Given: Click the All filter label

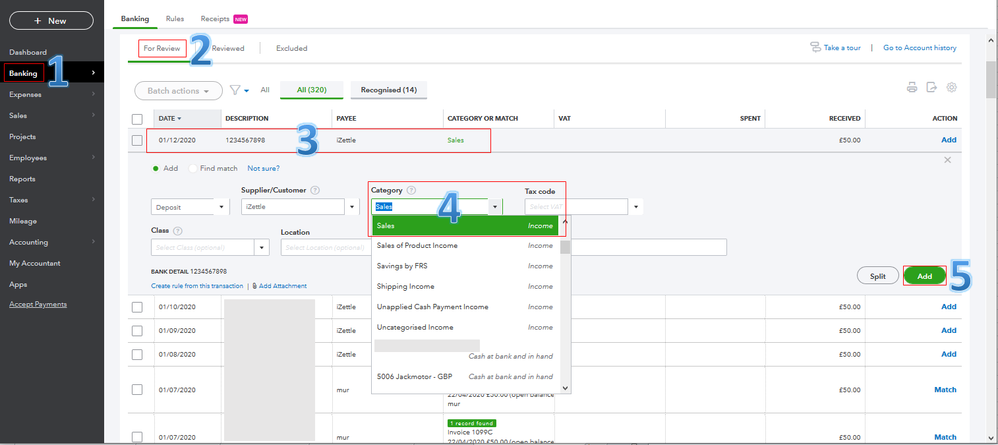Looking at the screenshot, I should (265, 90).
